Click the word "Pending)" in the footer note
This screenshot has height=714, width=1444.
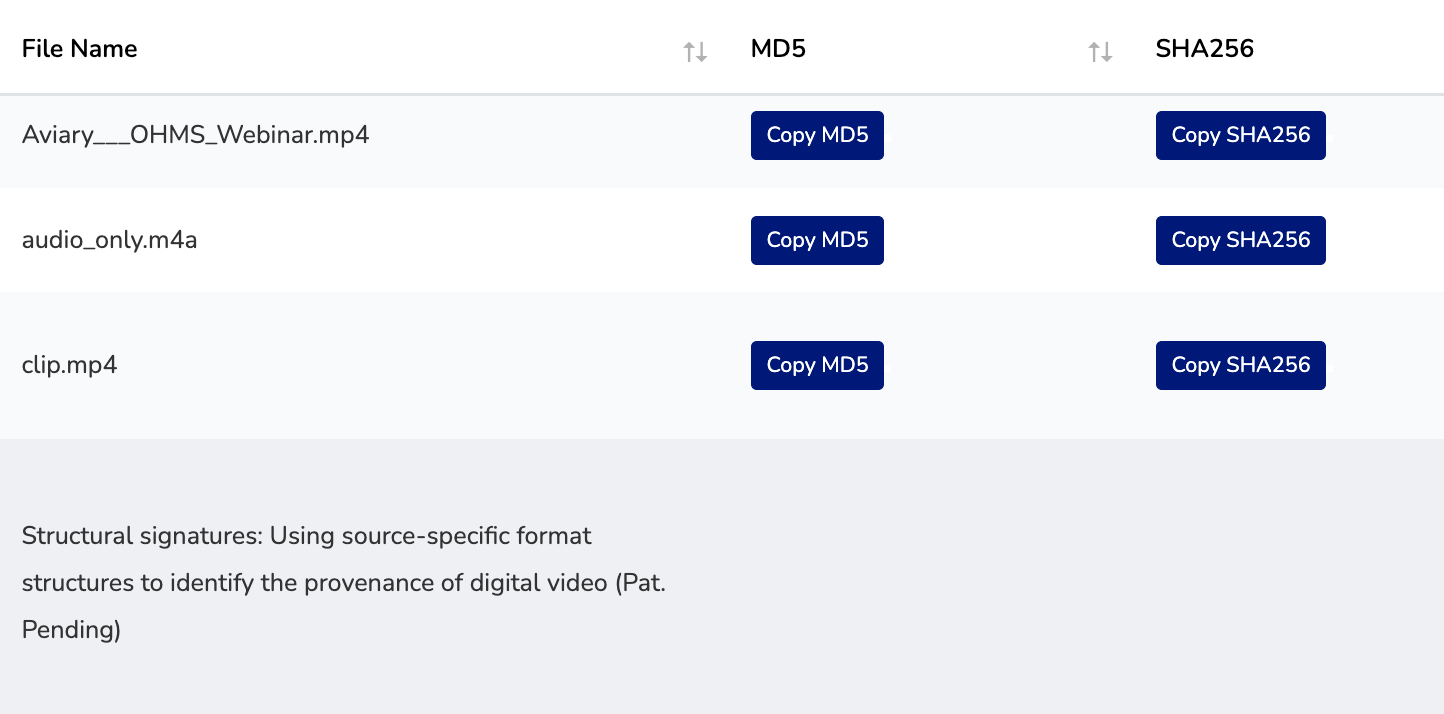click(x=71, y=631)
